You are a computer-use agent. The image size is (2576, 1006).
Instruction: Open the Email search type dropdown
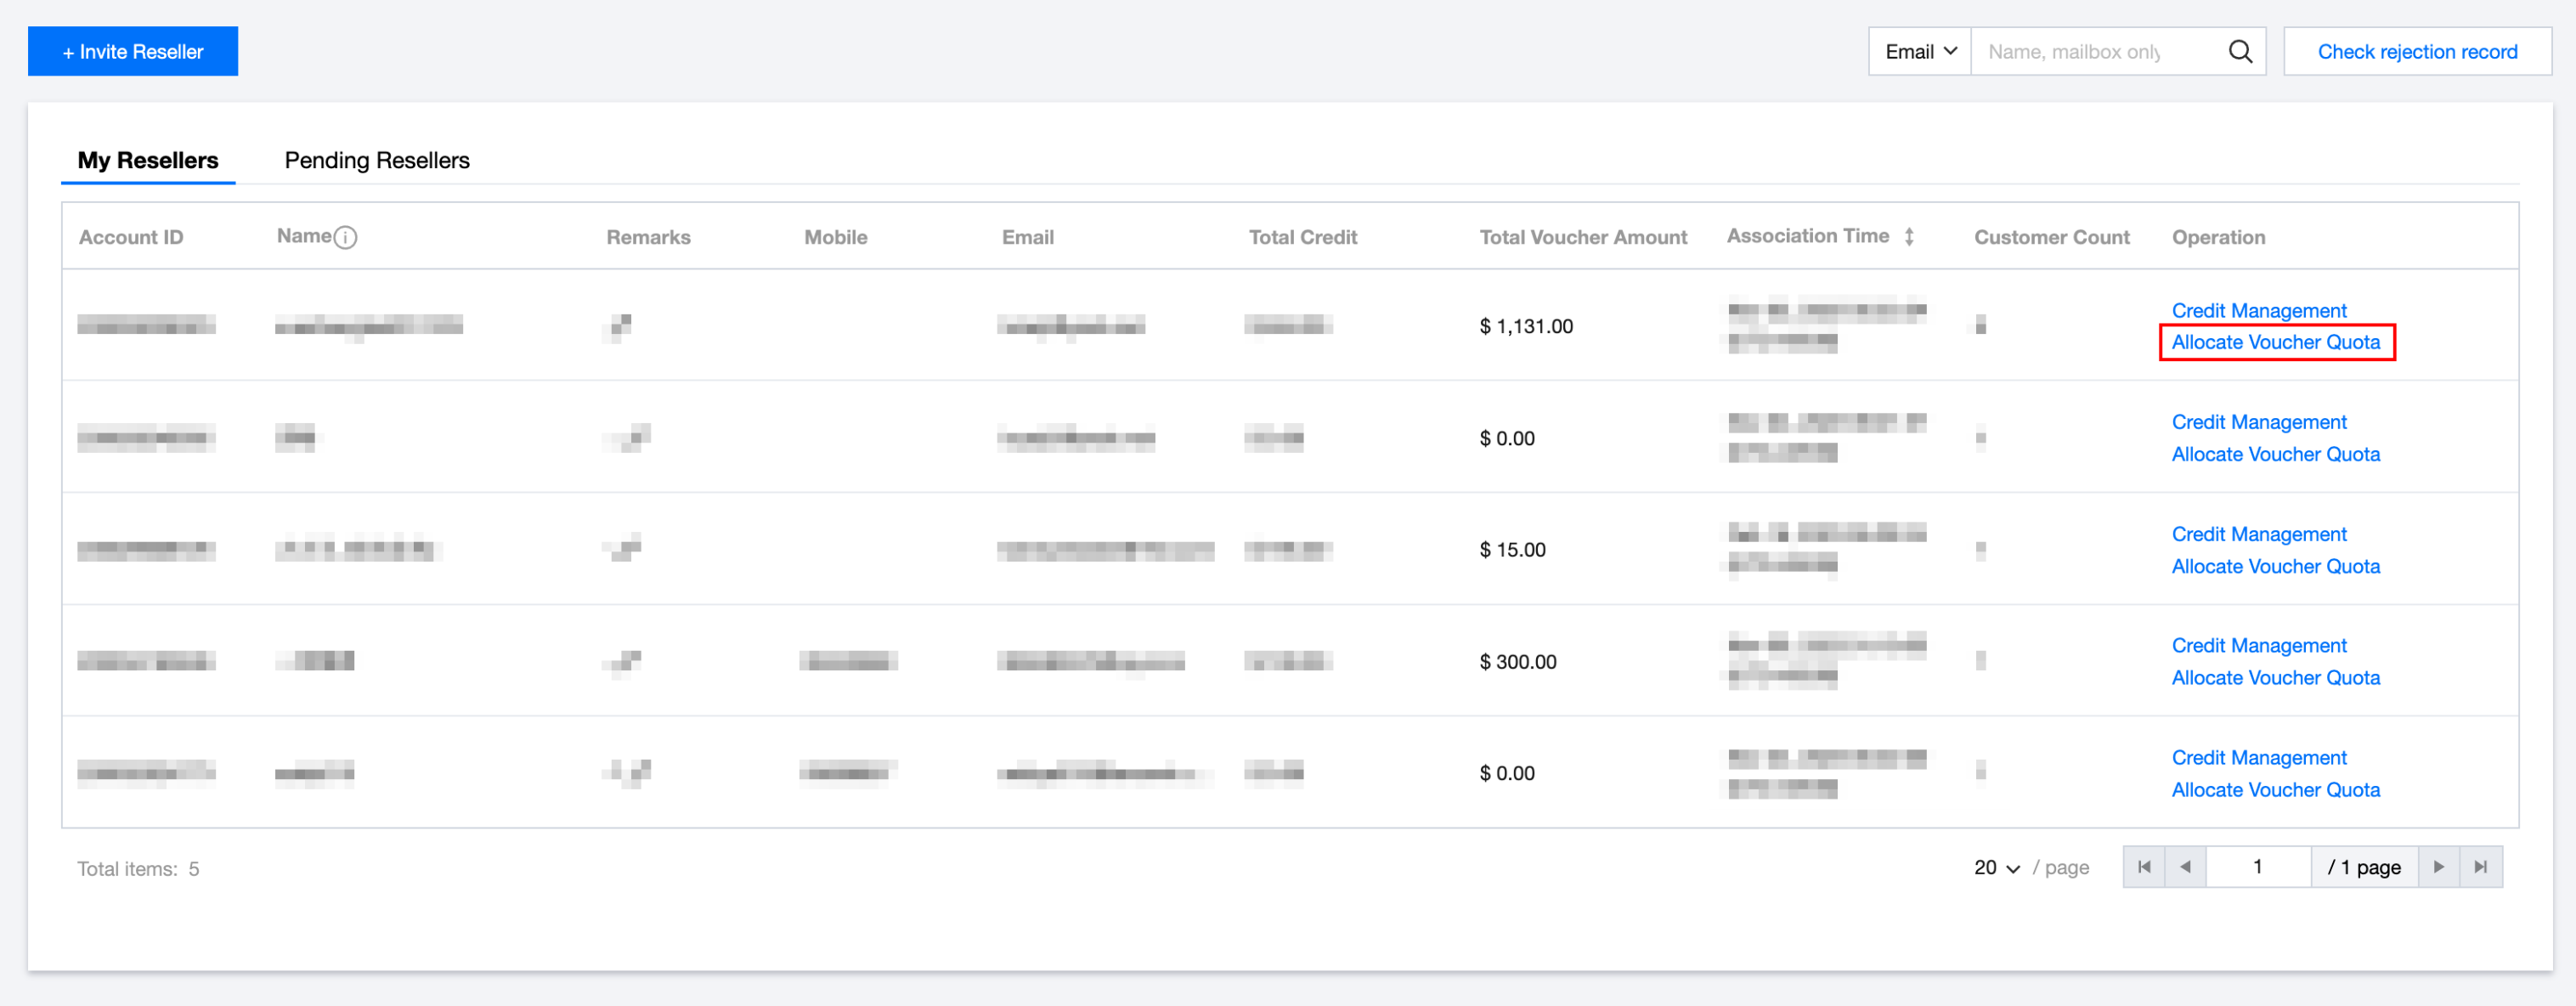1919,51
